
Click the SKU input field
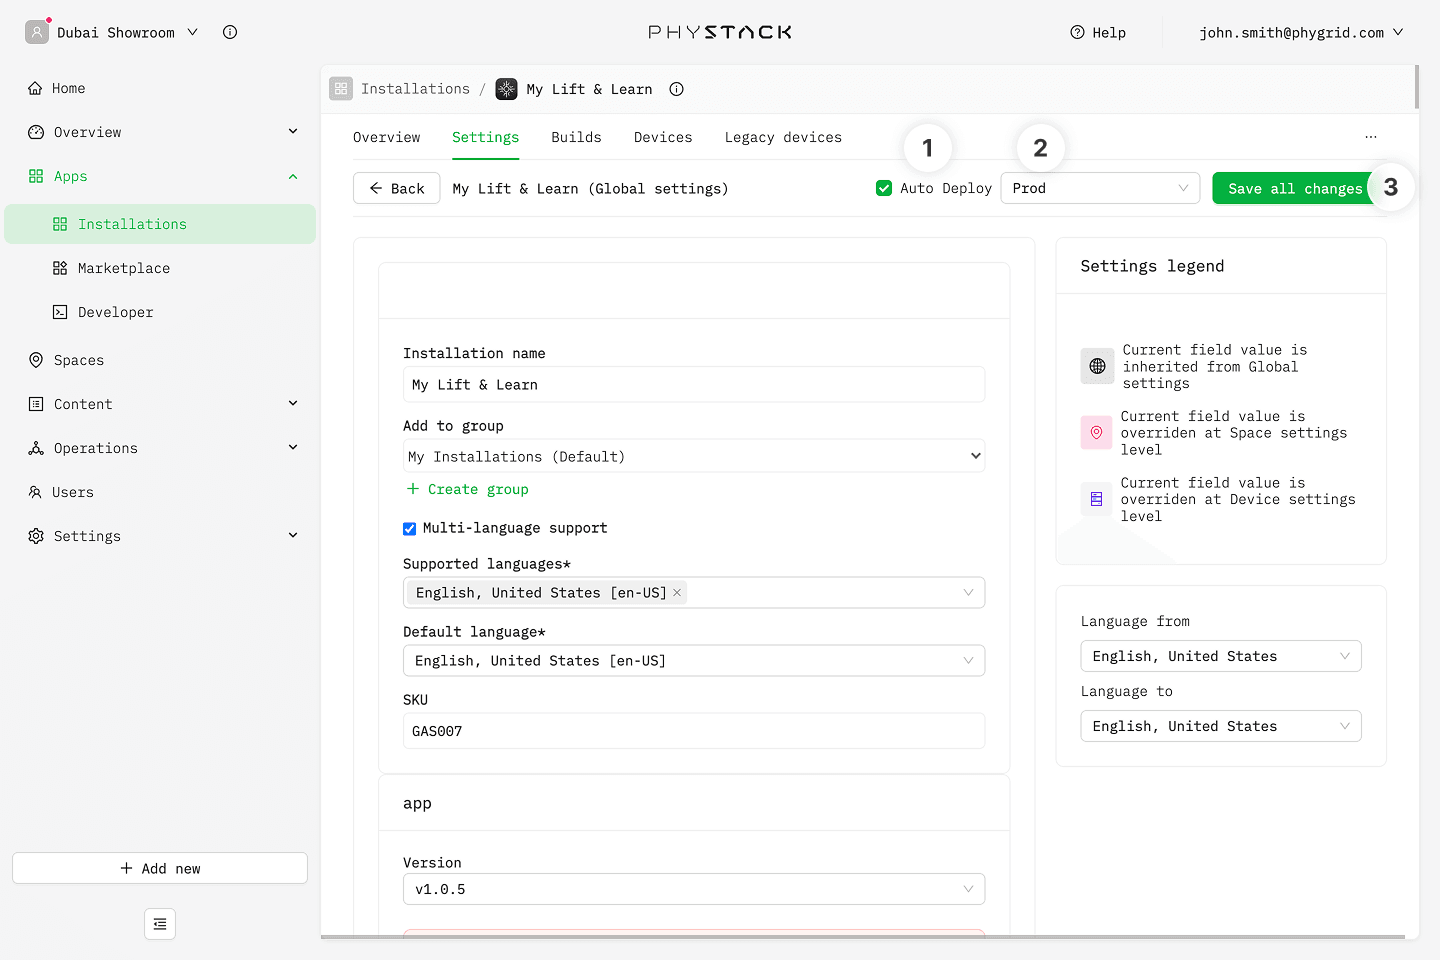click(694, 731)
